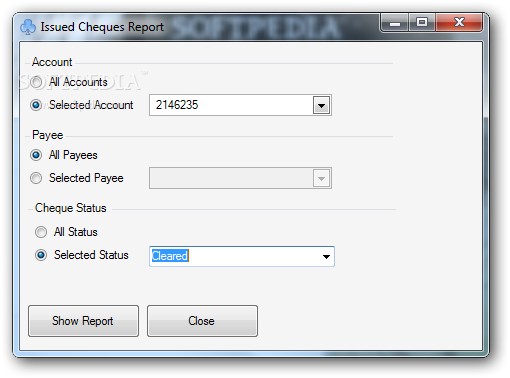Screen dimensions: 510x378
Task: Click the Close button
Action: 202,321
